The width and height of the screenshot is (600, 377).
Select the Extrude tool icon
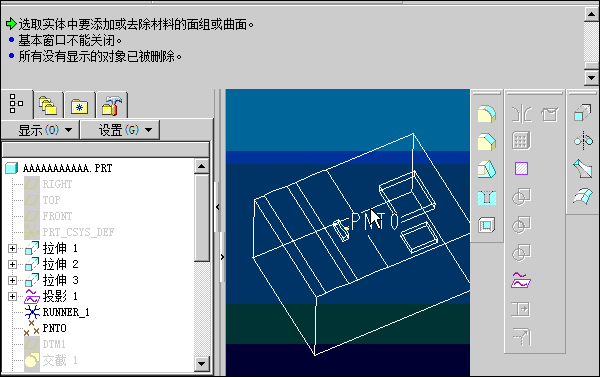583,113
